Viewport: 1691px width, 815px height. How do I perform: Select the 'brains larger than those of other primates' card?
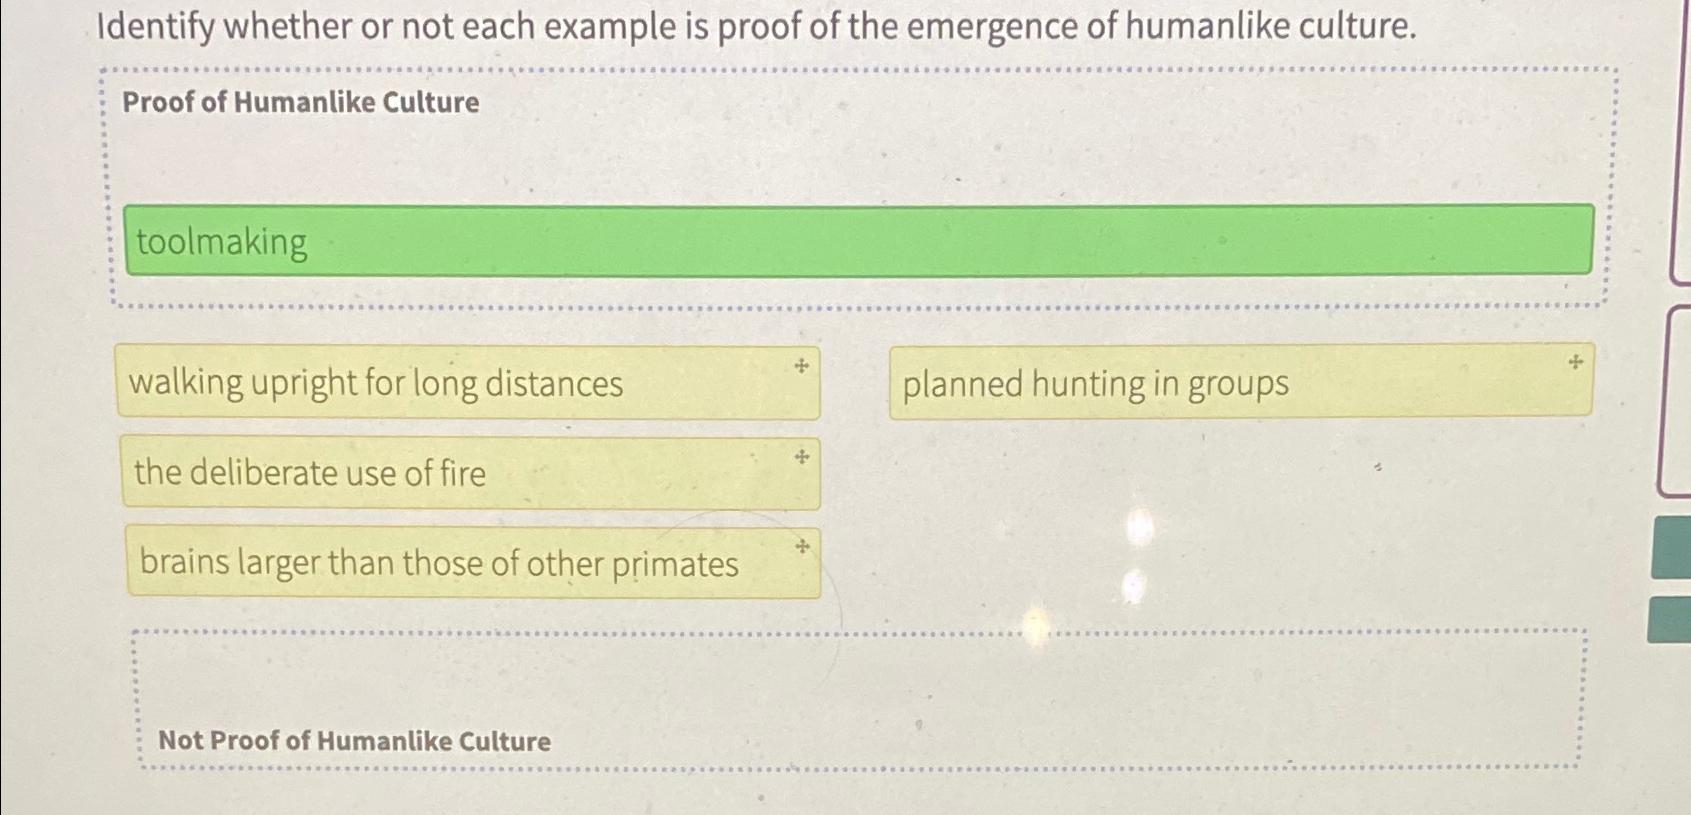tap(470, 563)
